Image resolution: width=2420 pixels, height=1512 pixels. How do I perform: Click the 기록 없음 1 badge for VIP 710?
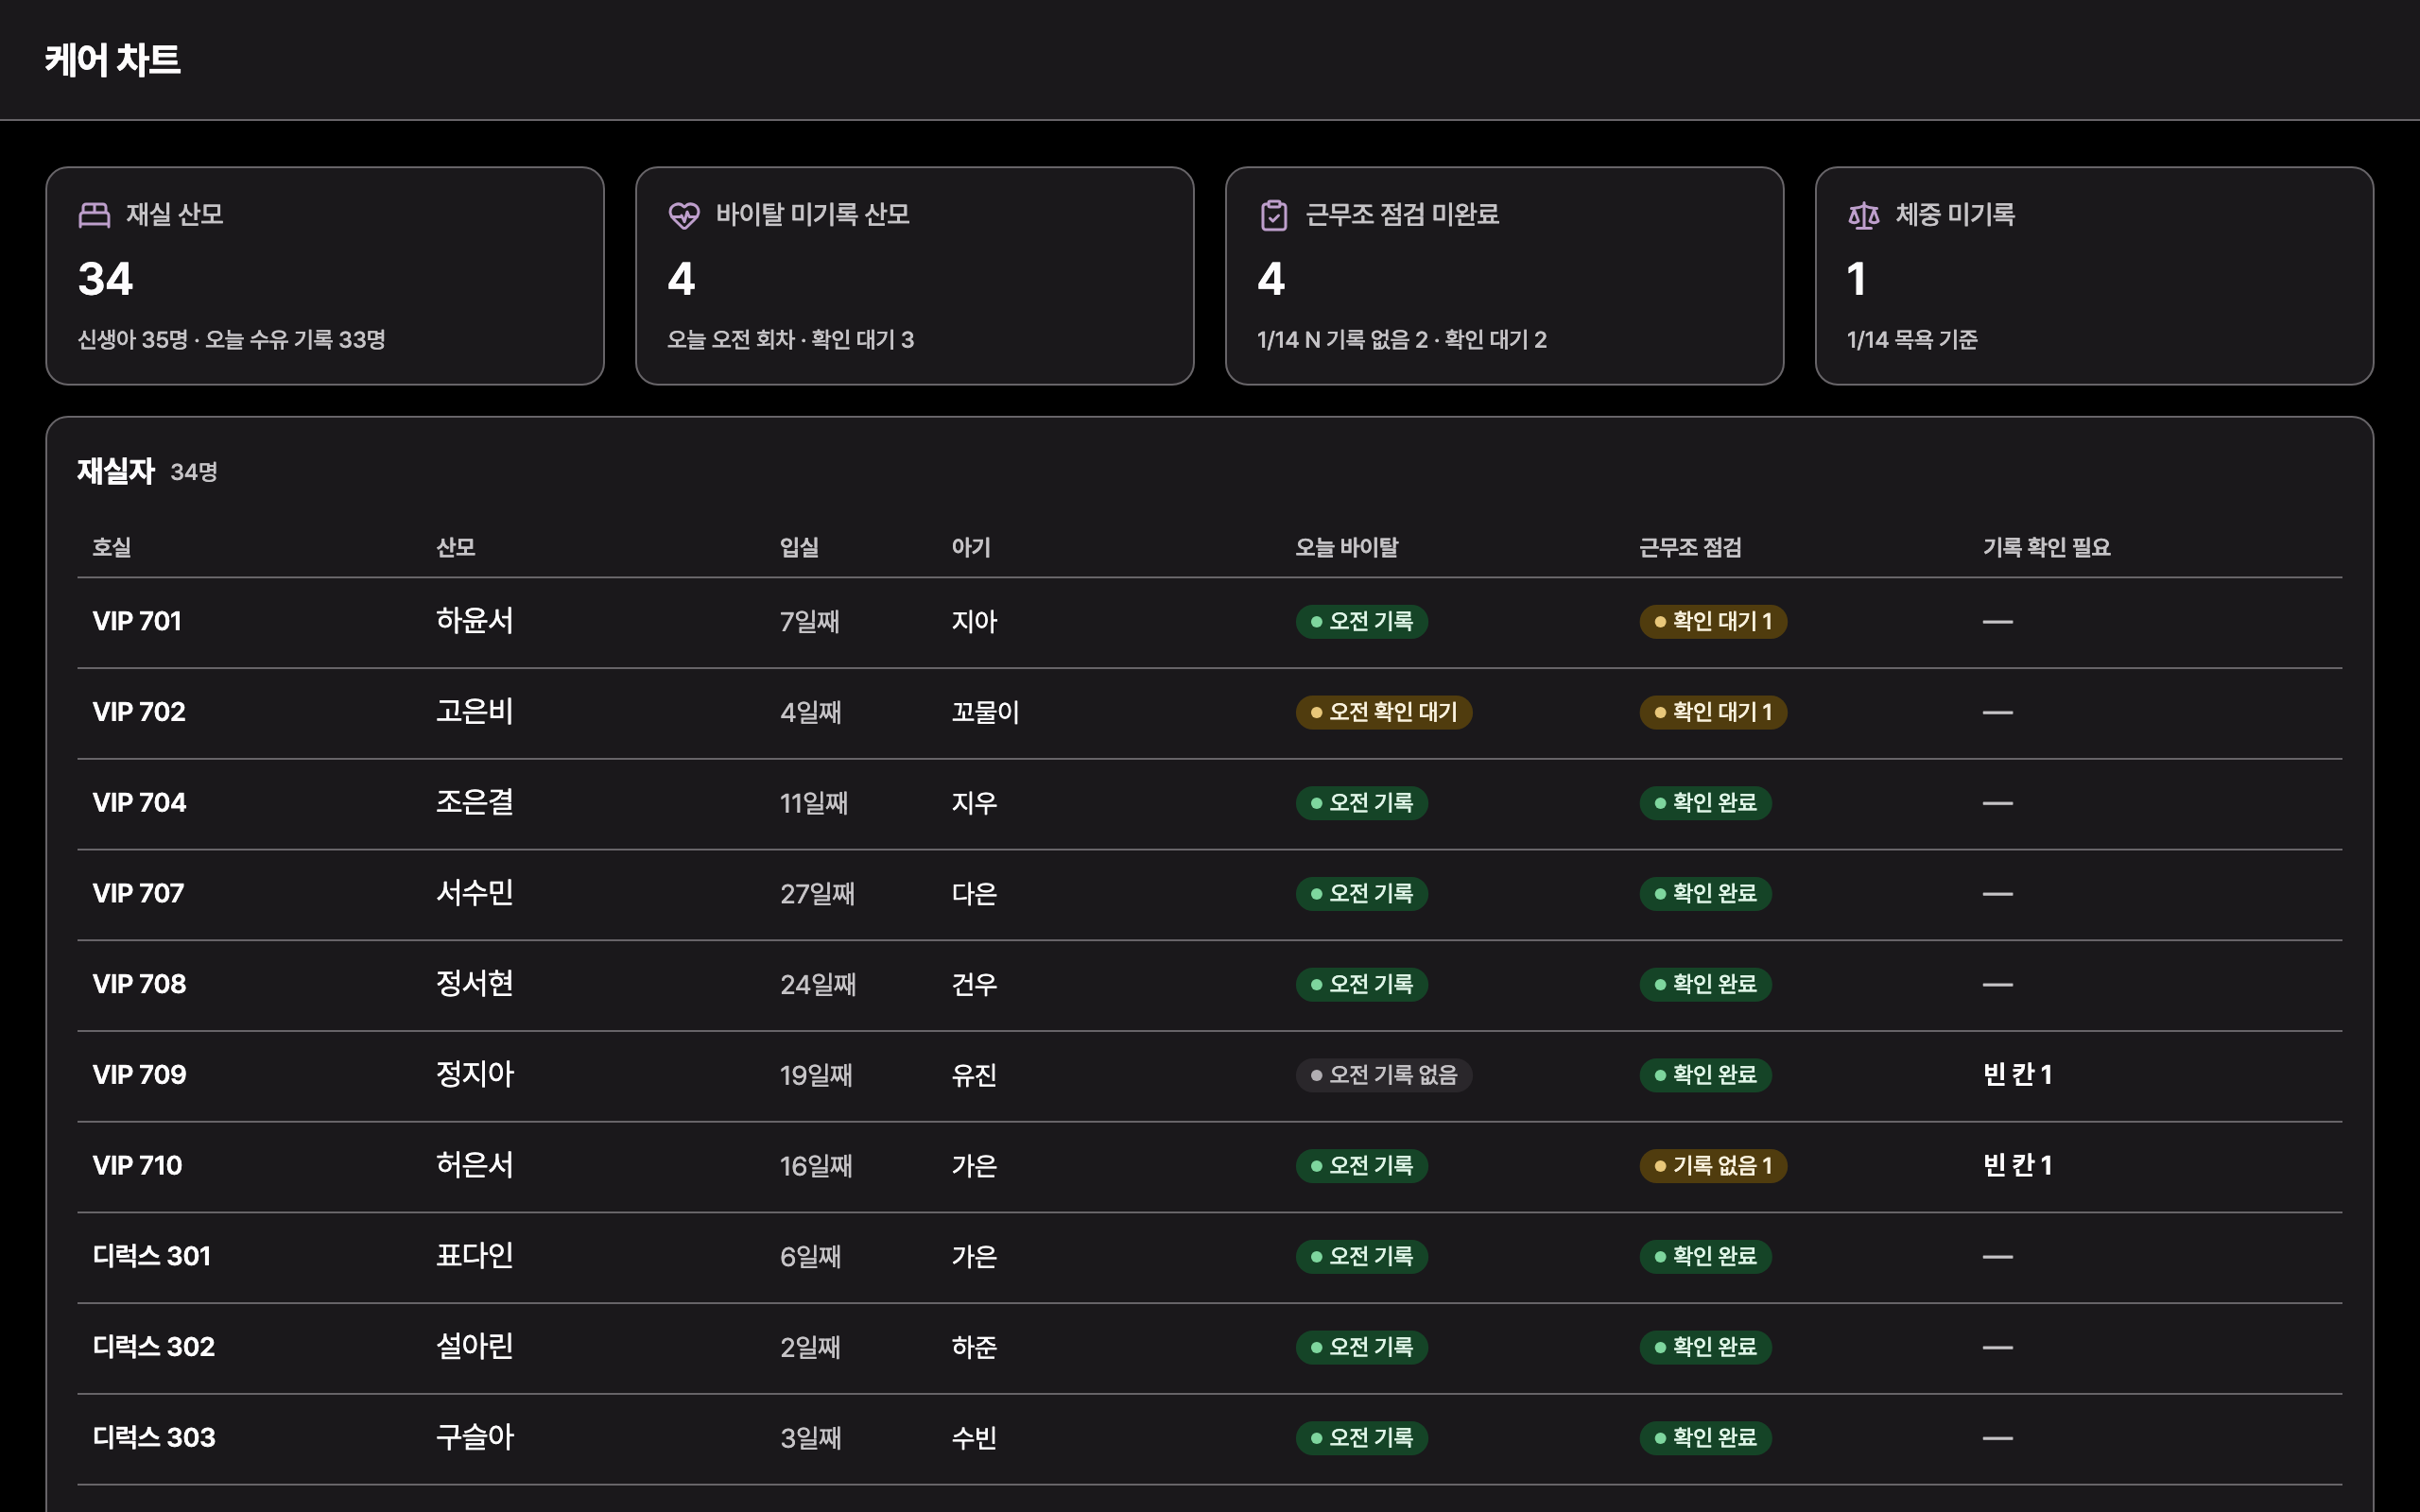(1713, 1165)
